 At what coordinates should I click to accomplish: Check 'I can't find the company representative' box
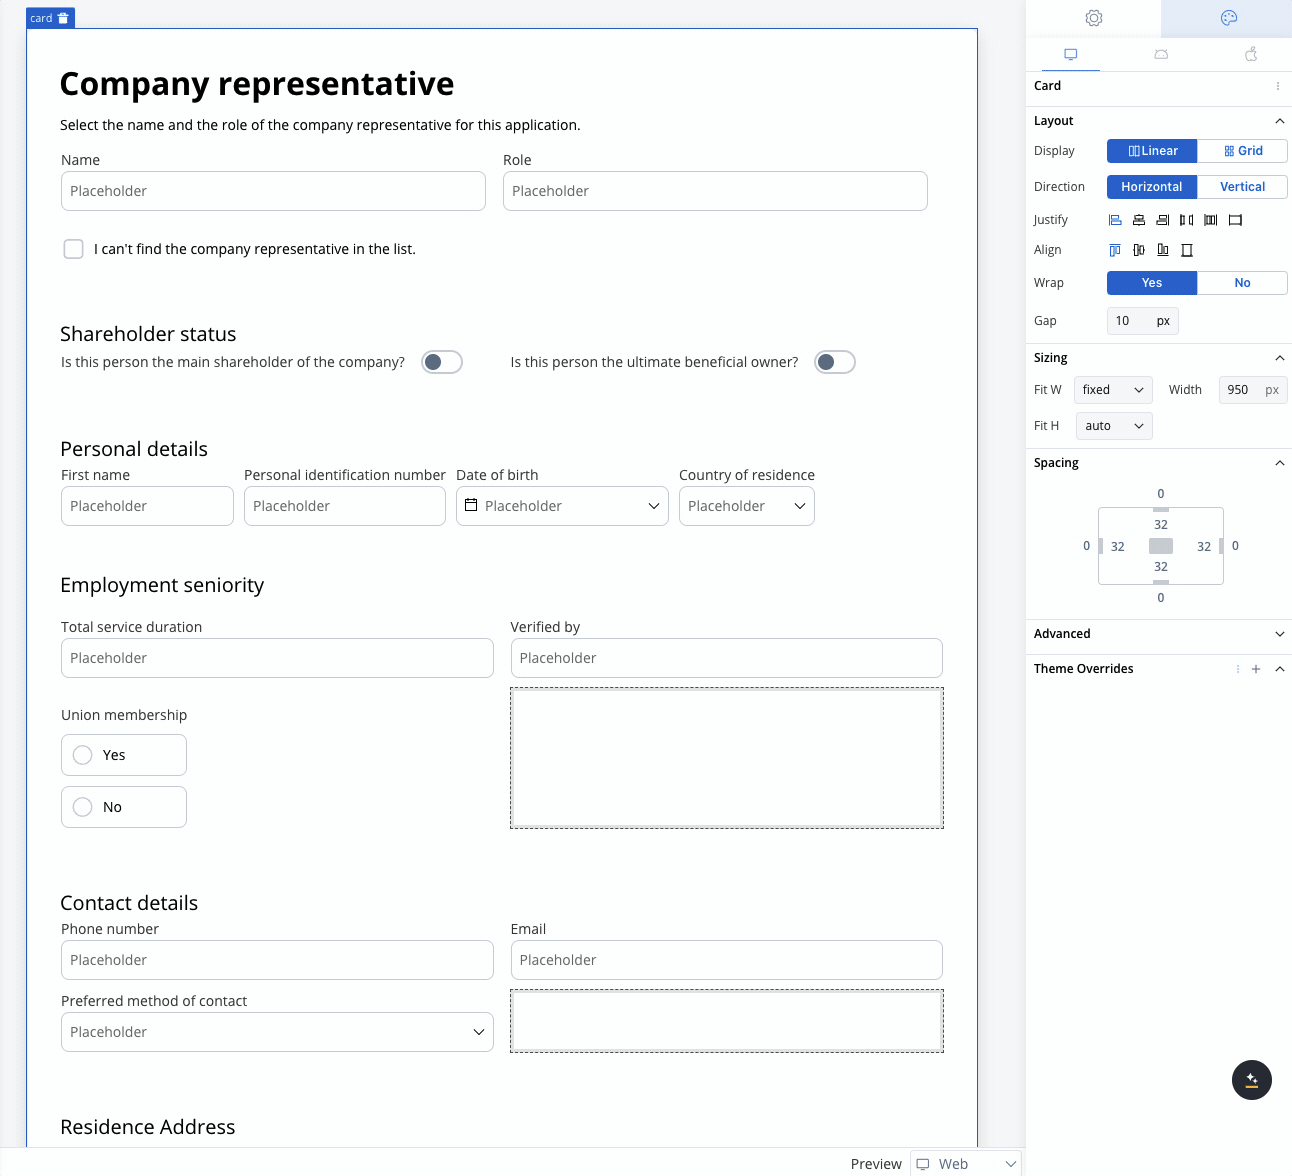[73, 249]
